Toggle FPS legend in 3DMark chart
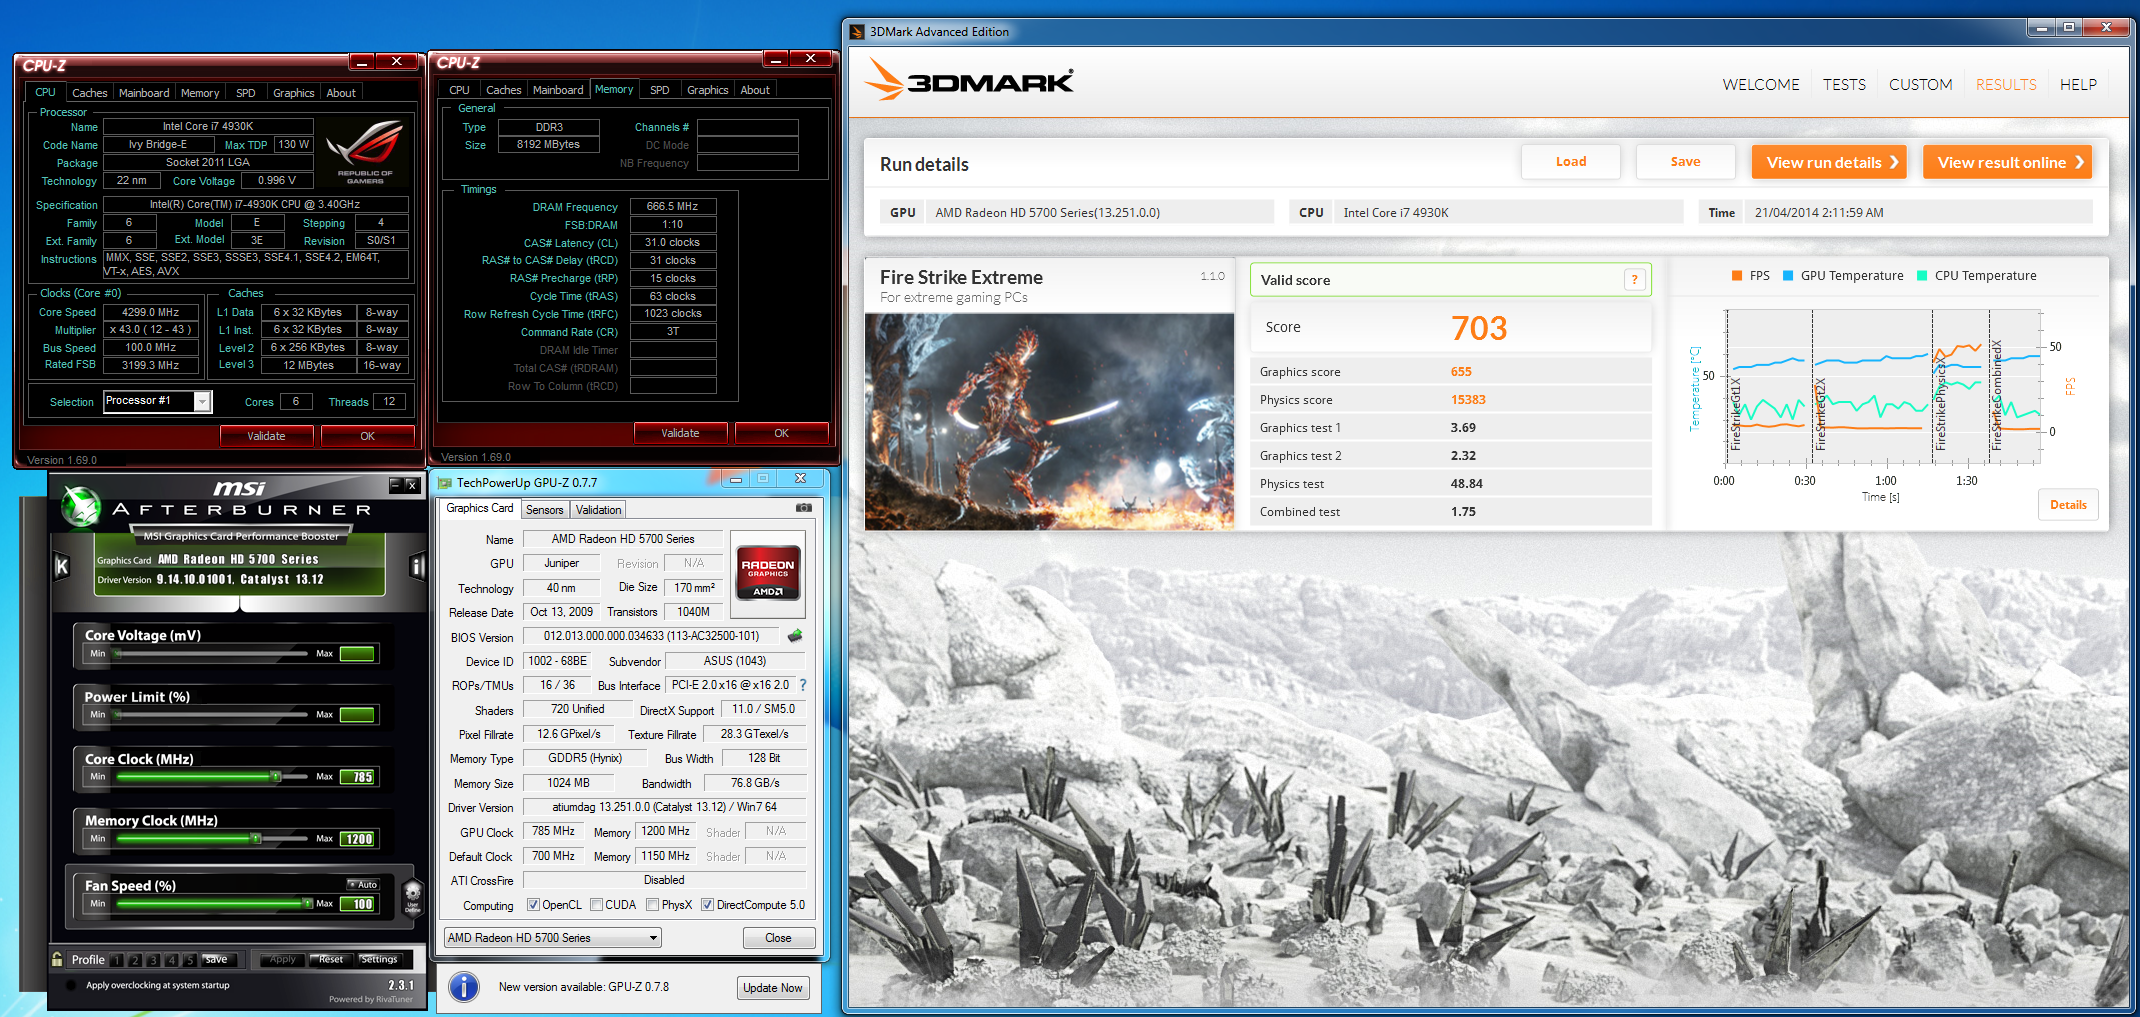Viewport: 2140px width, 1017px height. (x=1750, y=276)
